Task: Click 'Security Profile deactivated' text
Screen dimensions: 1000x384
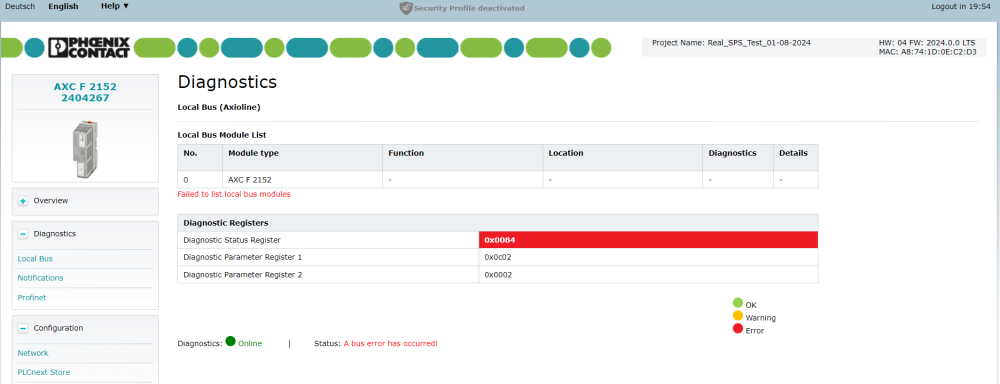Action: coord(469,8)
